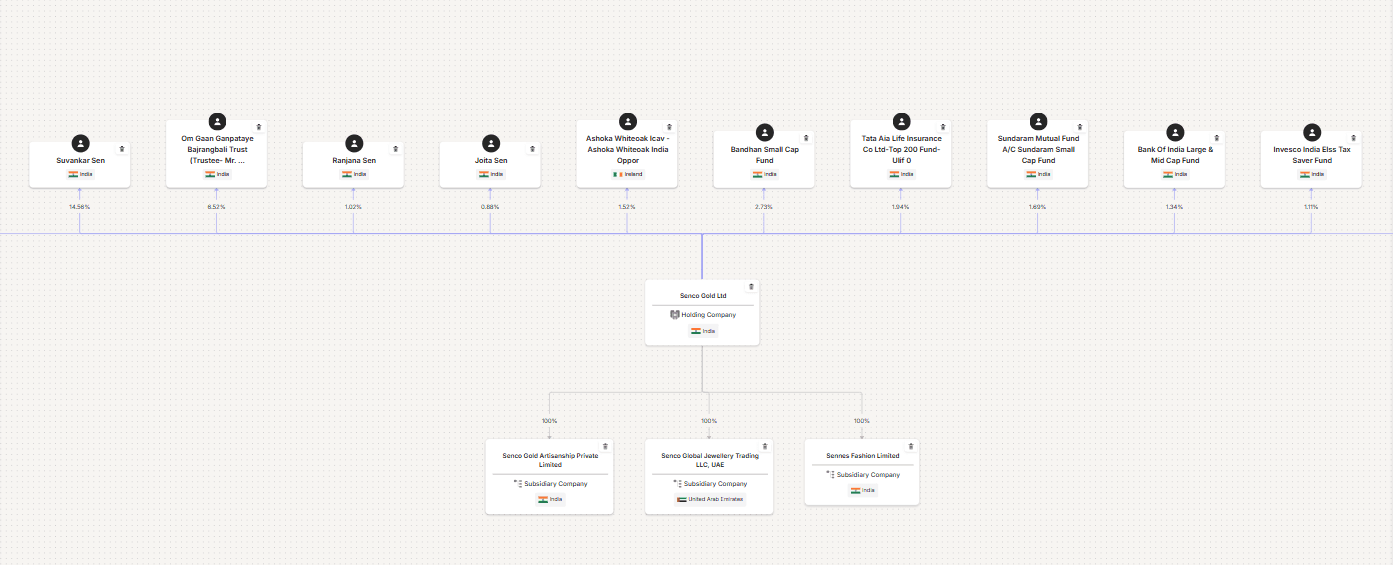Viewport: 1395px width, 565px height.
Task: Delete the Senco Gold Ltd node
Action: (751, 286)
